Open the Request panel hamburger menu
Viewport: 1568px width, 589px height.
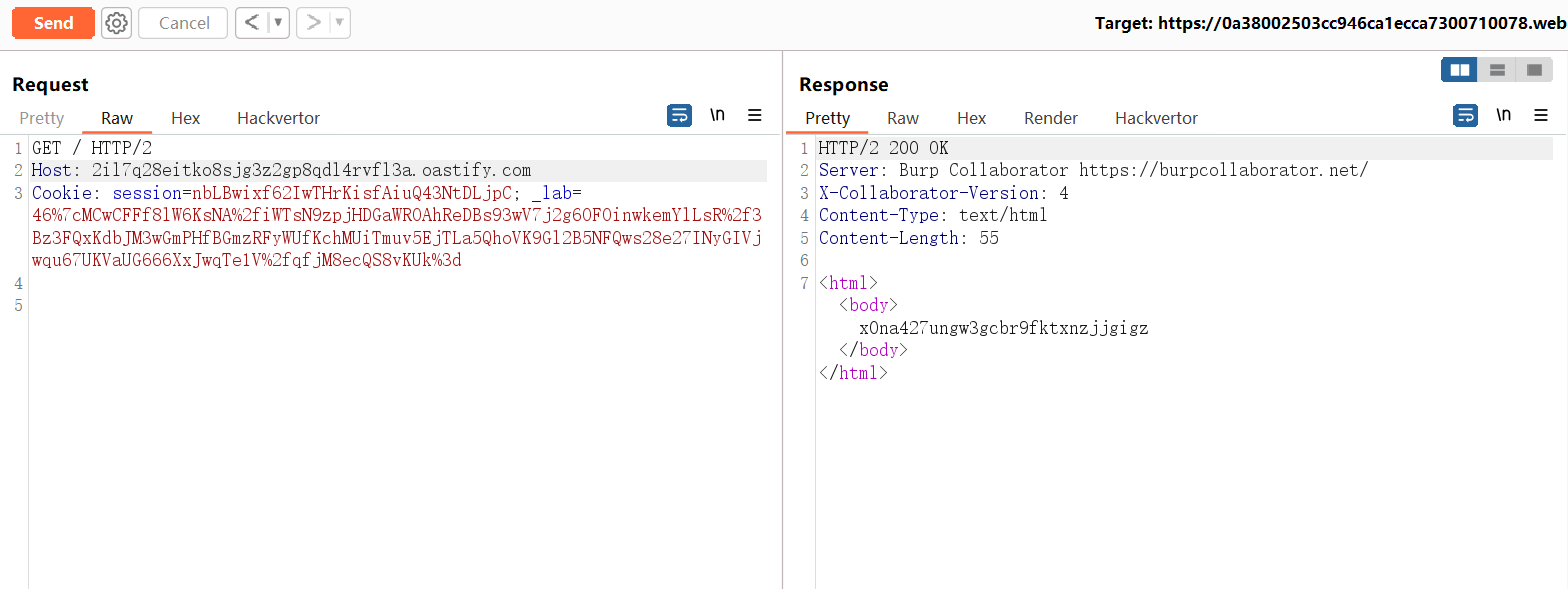[x=755, y=115]
